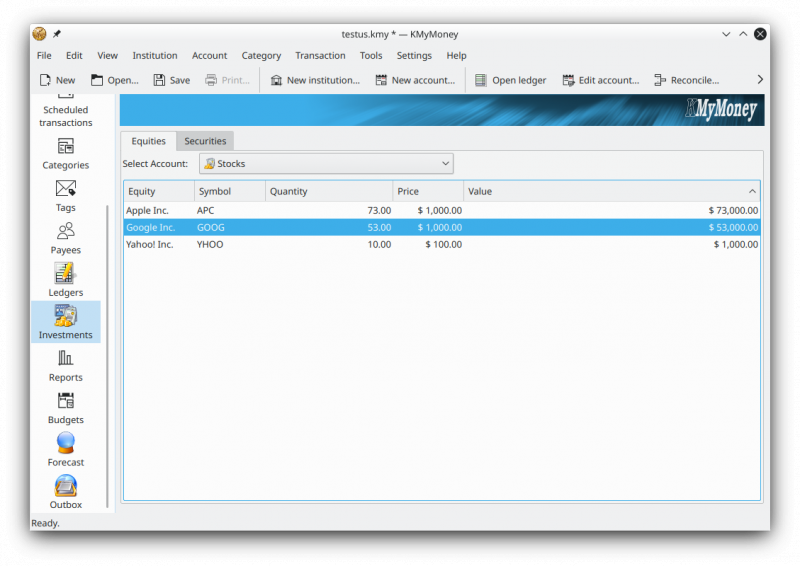Screen dimensions: 800x566
Task: Click Edit account... in toolbar
Action: tap(601, 80)
